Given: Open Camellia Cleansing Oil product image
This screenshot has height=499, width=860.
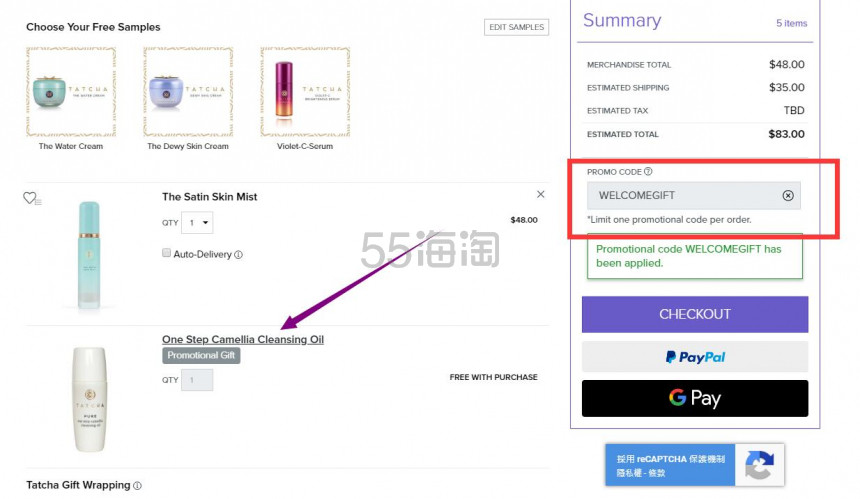Looking at the screenshot, I should [x=90, y=399].
